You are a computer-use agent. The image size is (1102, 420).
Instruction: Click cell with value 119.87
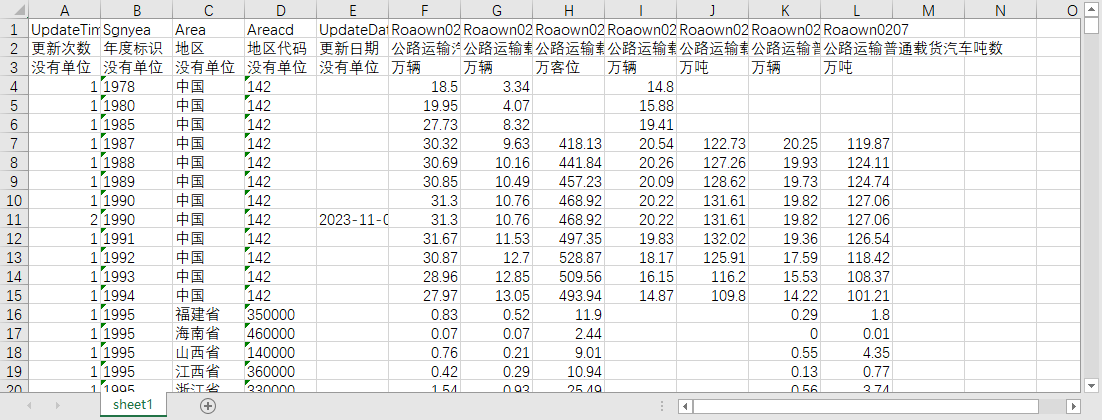pyautogui.click(x=857, y=144)
